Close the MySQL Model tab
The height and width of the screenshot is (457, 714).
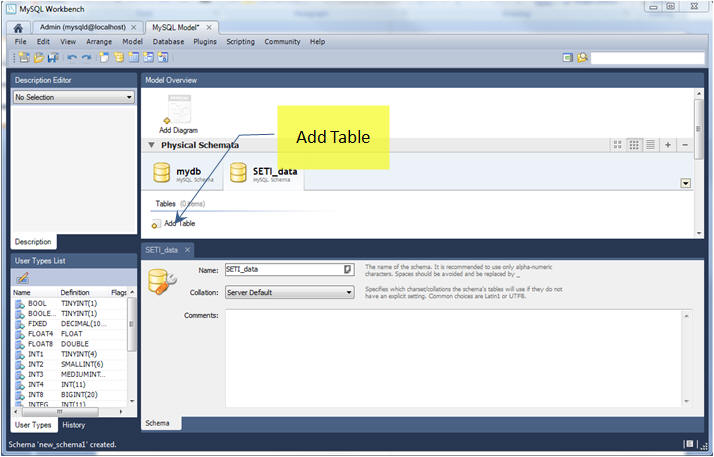pyautogui.click(x=209, y=27)
